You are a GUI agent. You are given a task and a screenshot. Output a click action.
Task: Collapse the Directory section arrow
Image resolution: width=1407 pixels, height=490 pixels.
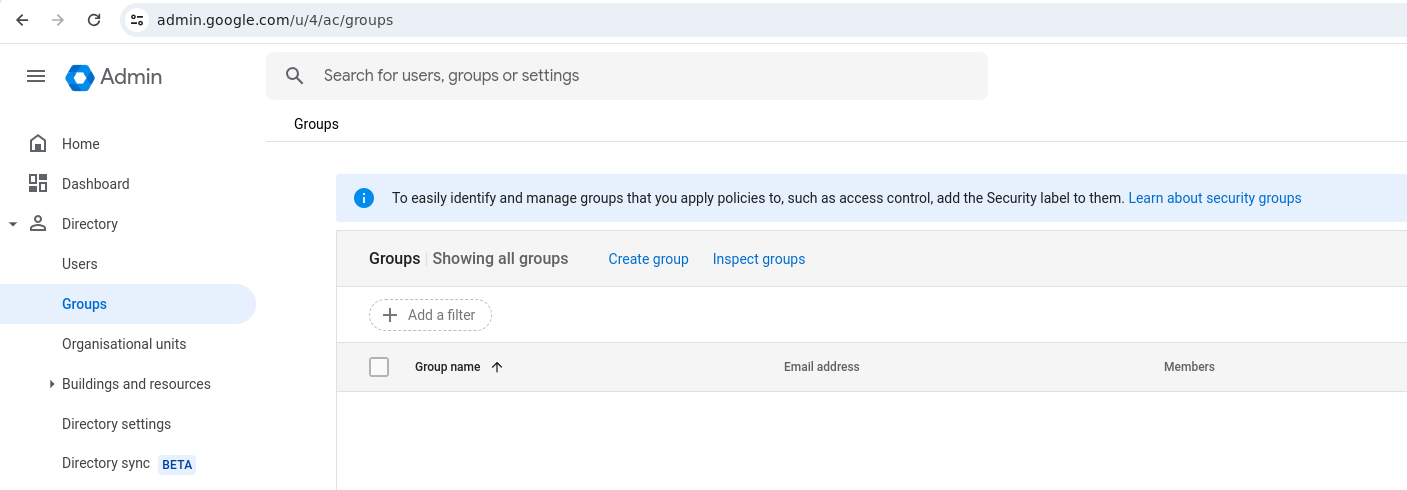point(13,224)
